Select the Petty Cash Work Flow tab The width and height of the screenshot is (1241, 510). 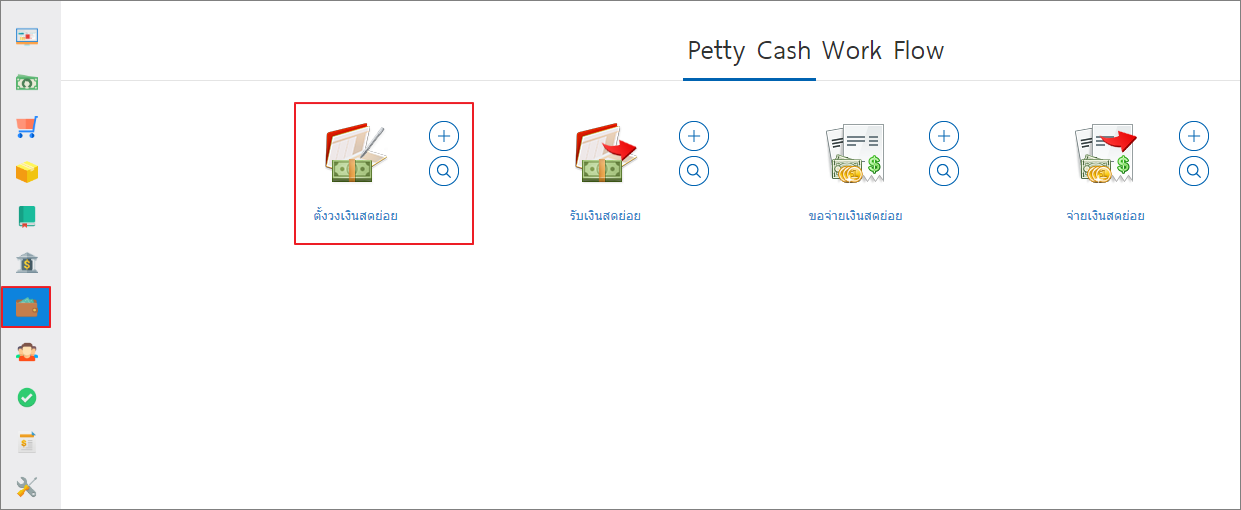(816, 51)
